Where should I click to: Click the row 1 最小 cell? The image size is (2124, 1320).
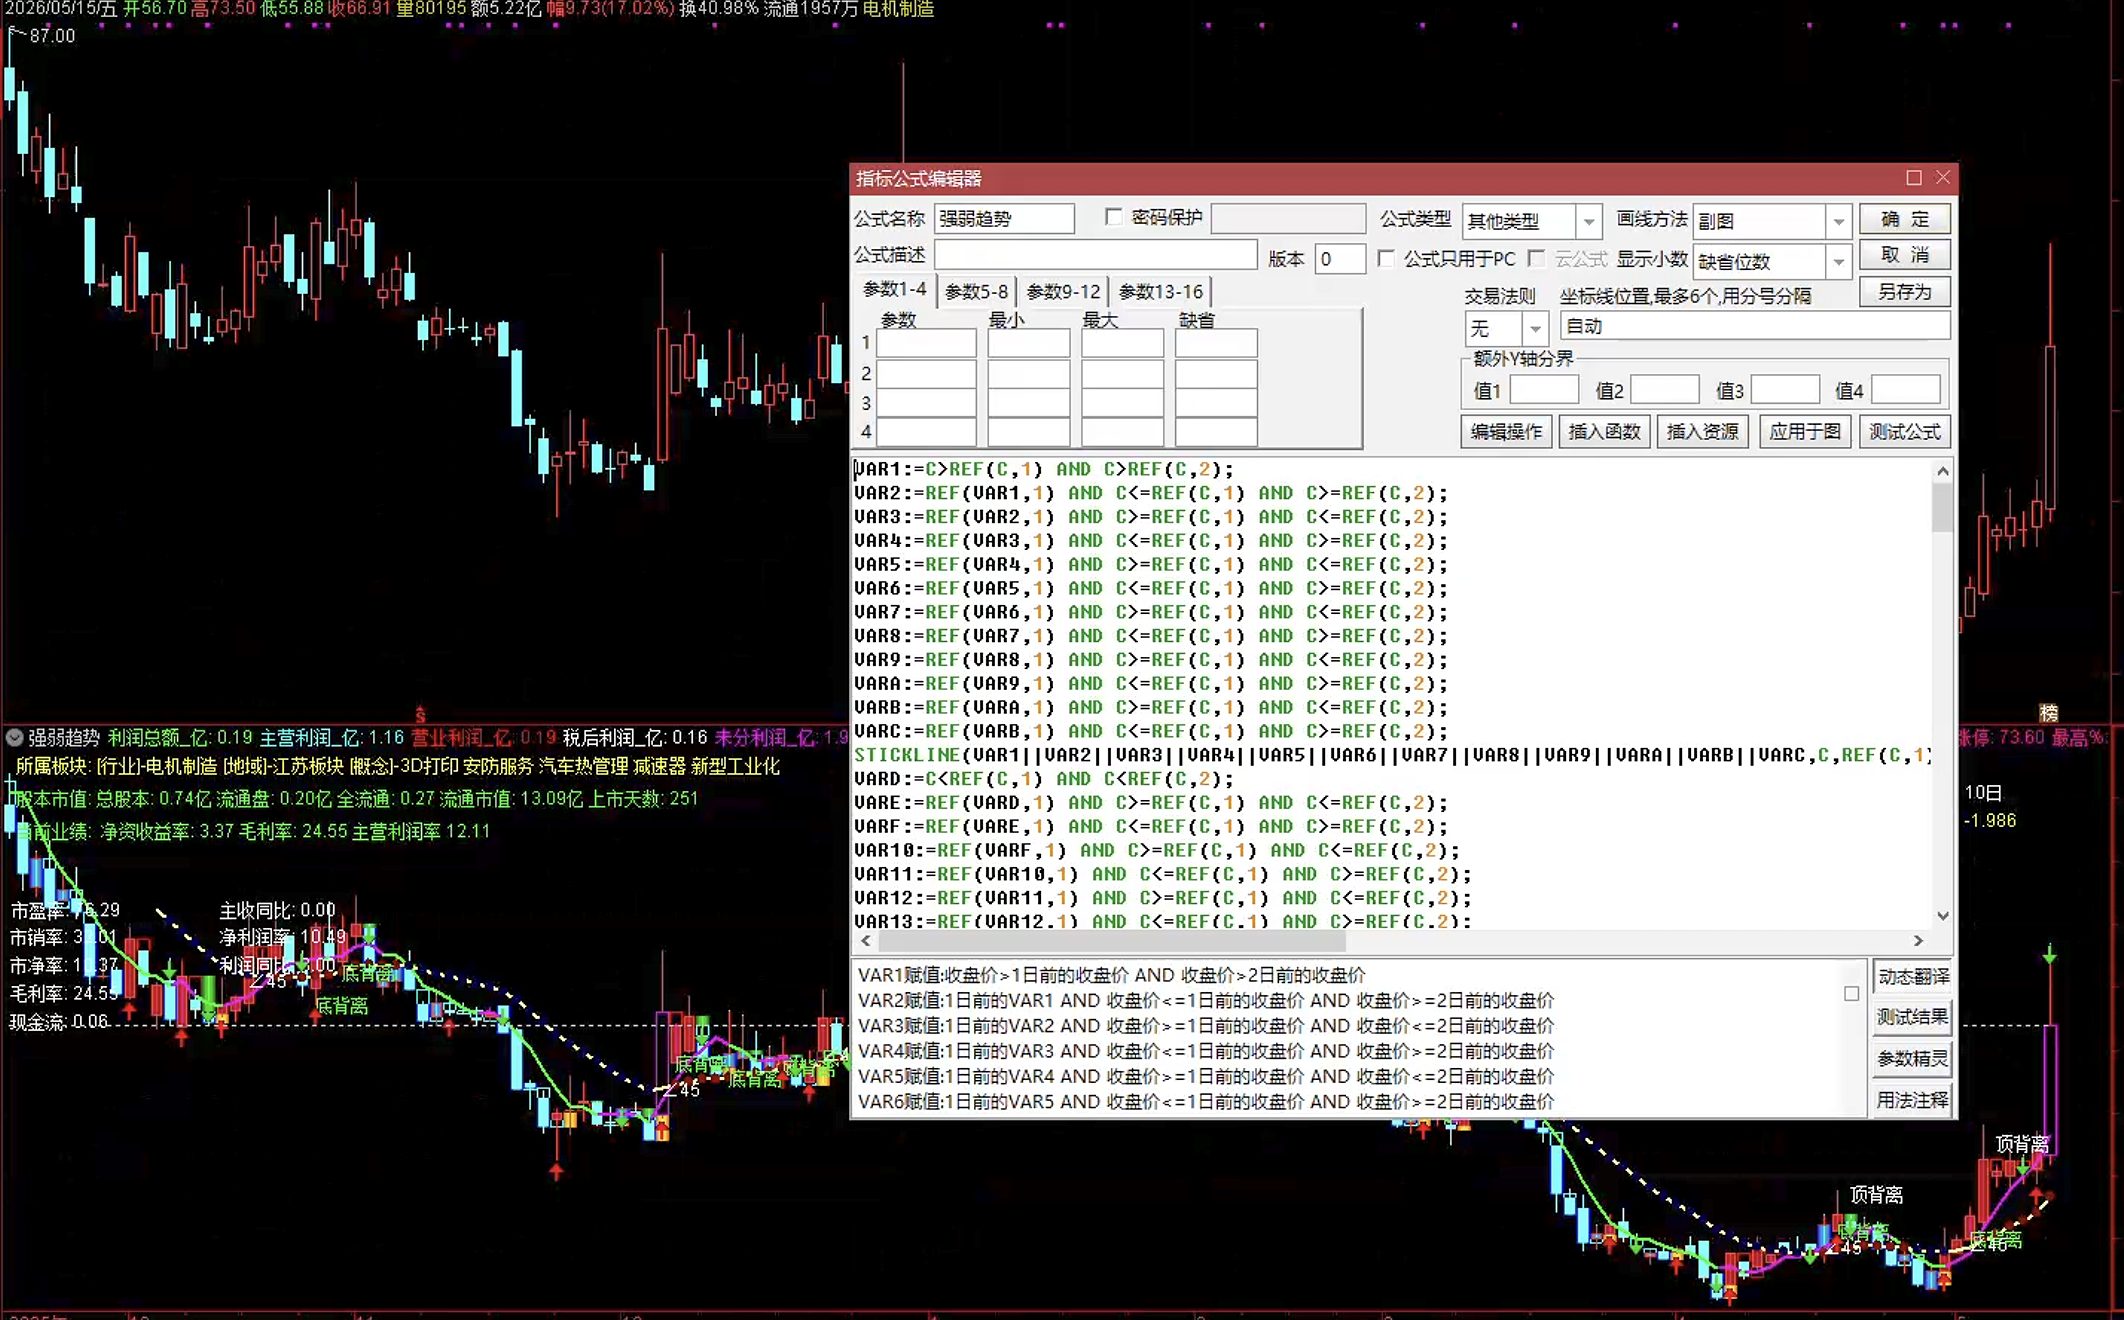click(x=1028, y=343)
